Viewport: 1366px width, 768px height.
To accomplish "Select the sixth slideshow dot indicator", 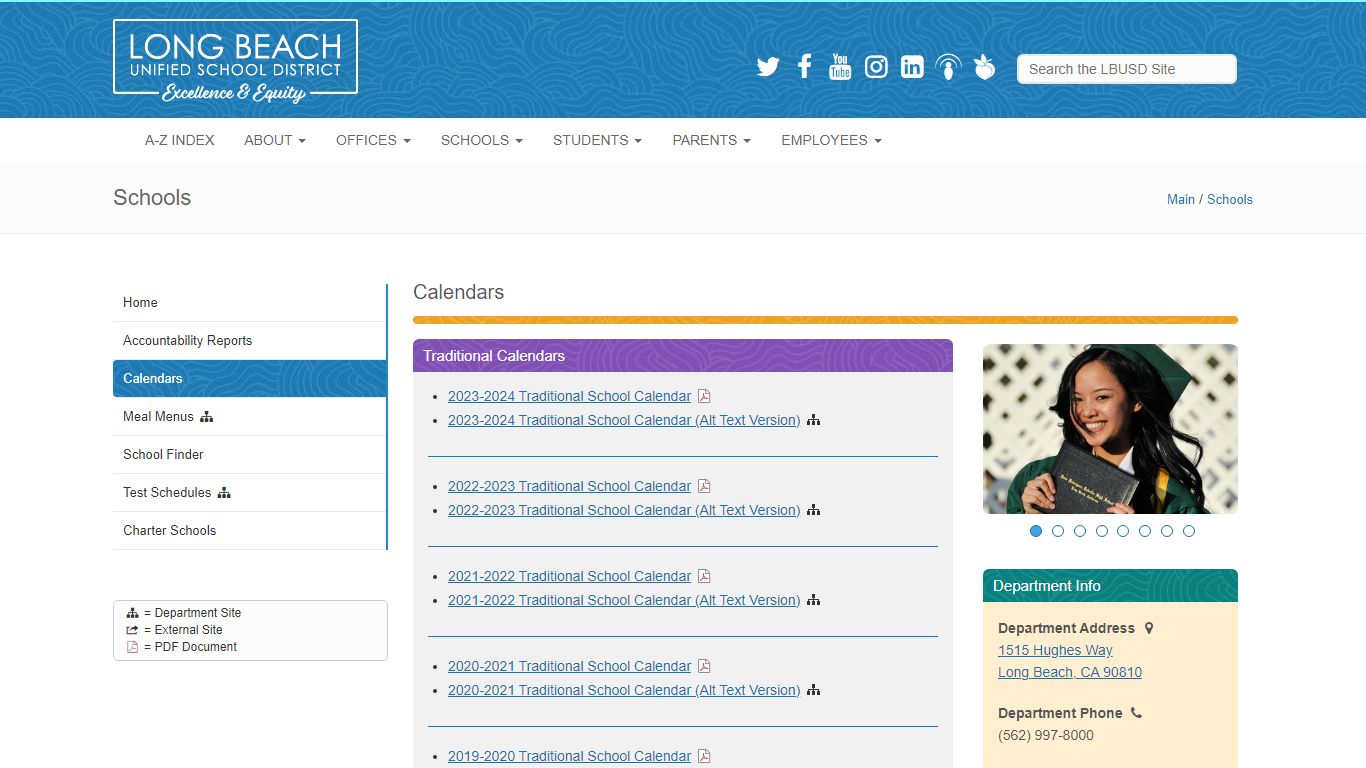I will click(1145, 531).
